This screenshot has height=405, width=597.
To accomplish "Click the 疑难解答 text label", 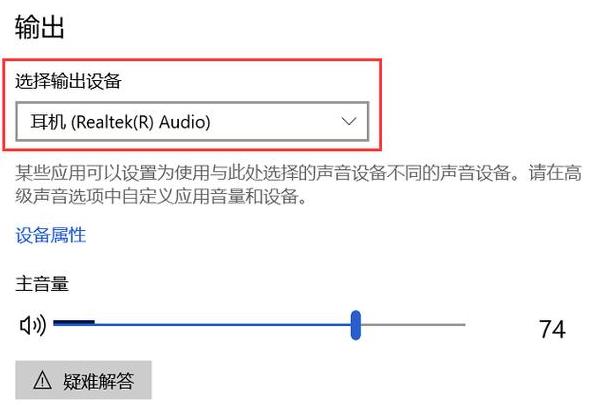I will pos(99,381).
